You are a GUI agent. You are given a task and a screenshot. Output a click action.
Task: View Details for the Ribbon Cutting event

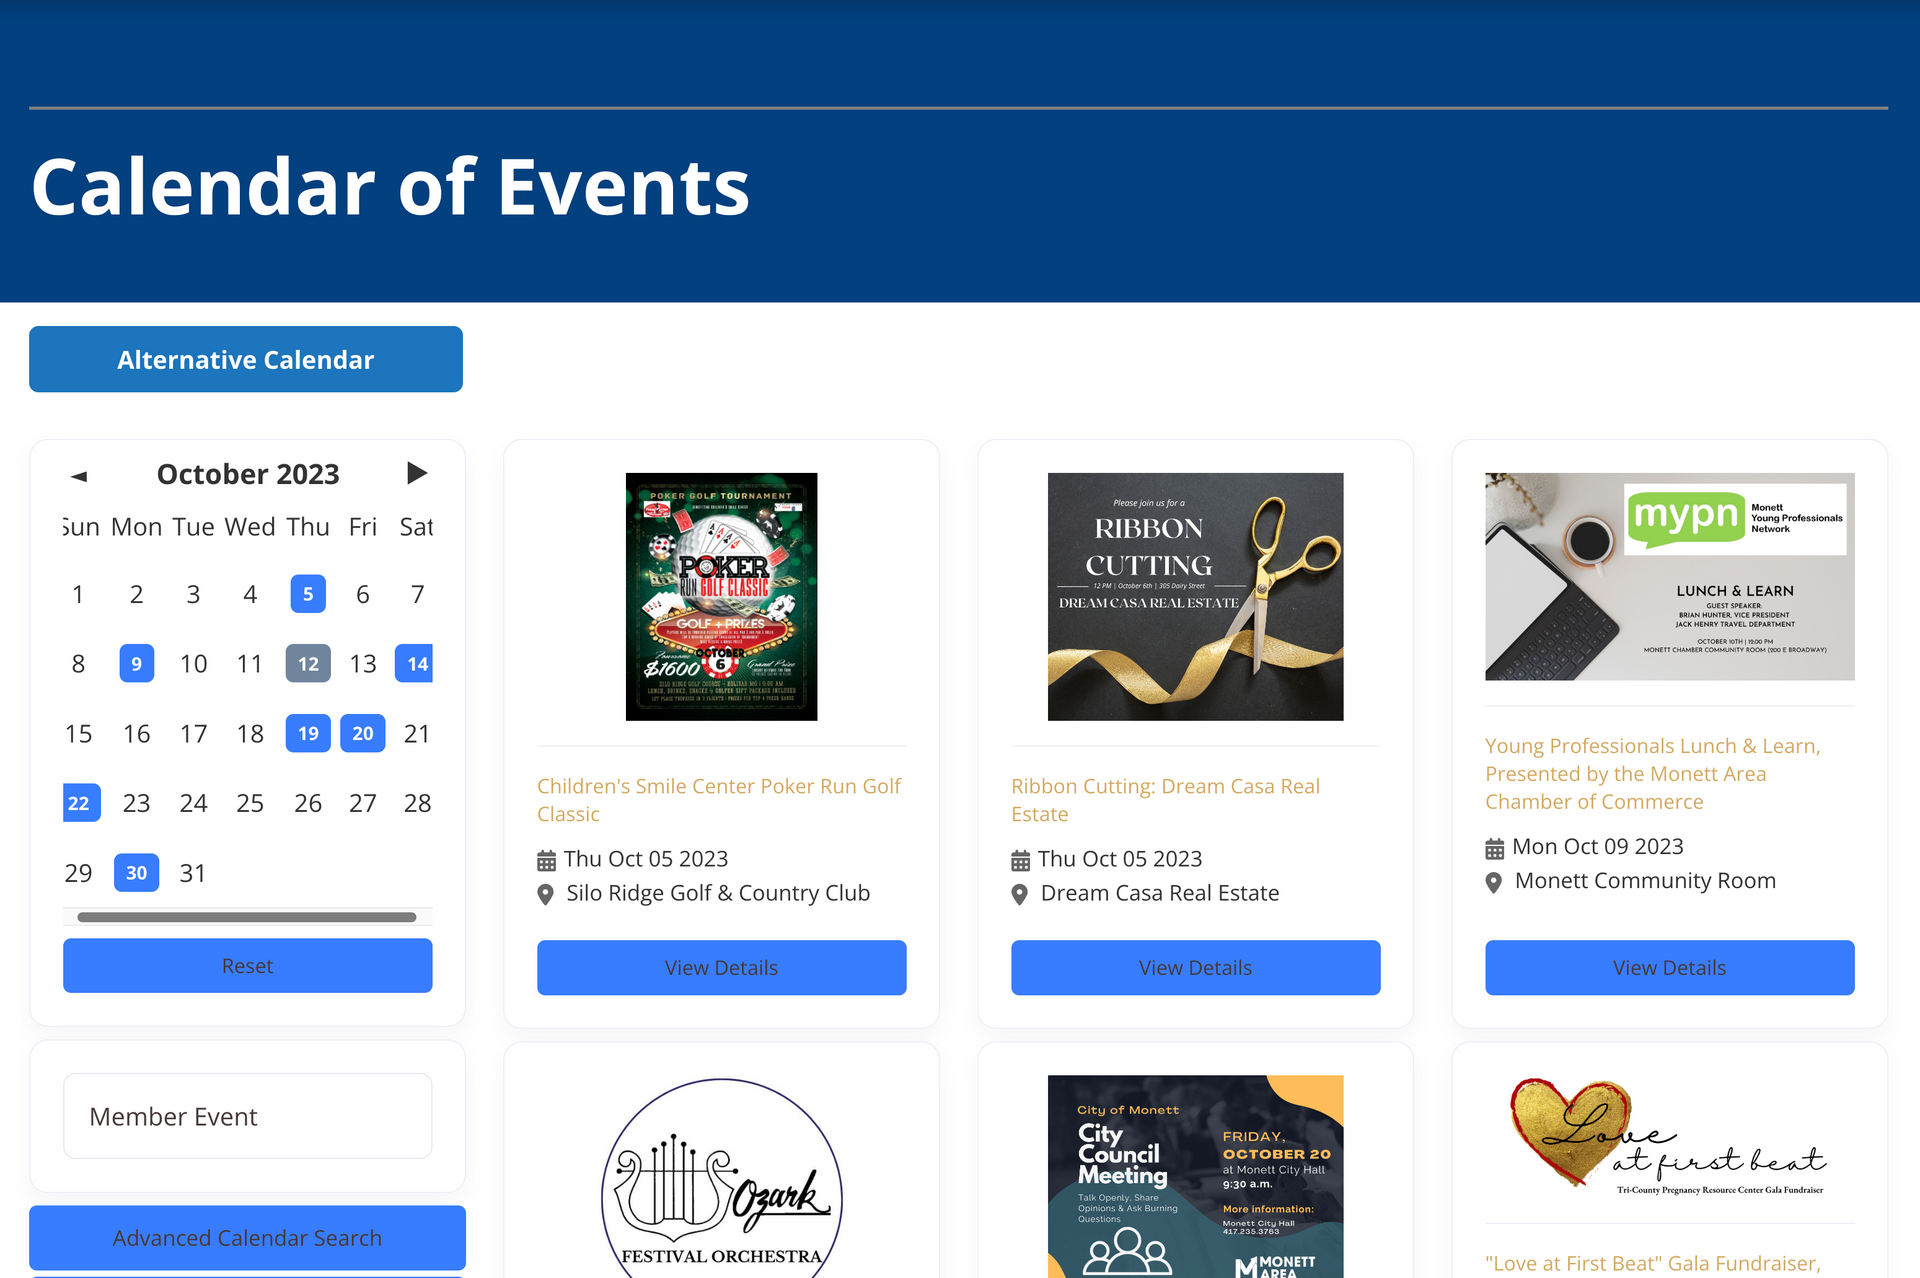[1195, 967]
